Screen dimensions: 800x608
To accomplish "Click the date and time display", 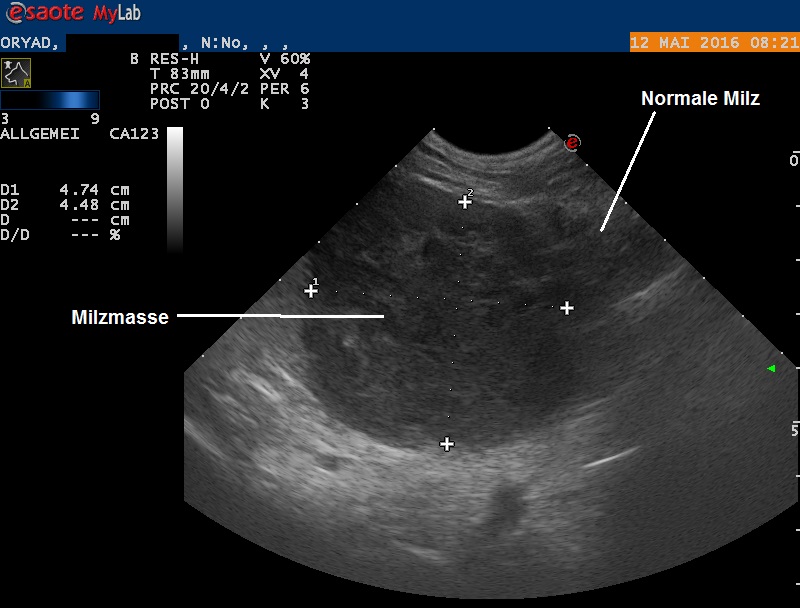I will tap(713, 43).
